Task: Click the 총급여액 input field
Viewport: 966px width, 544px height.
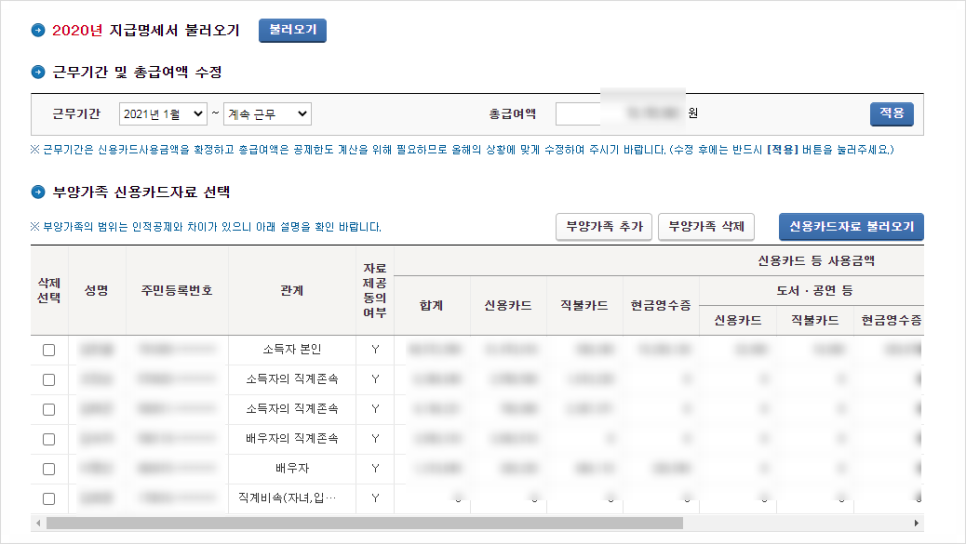Action: point(620,114)
